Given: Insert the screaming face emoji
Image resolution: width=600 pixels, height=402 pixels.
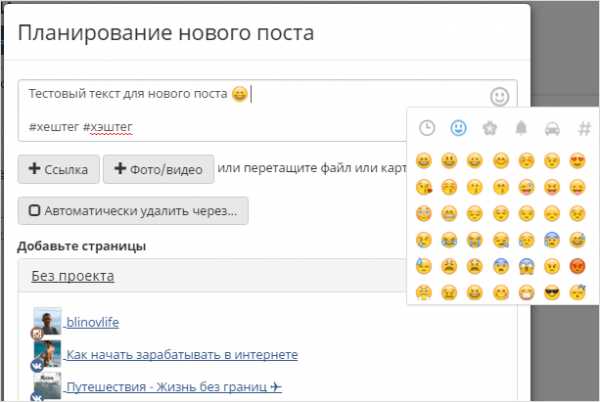Looking at the screenshot, I should 526,266.
